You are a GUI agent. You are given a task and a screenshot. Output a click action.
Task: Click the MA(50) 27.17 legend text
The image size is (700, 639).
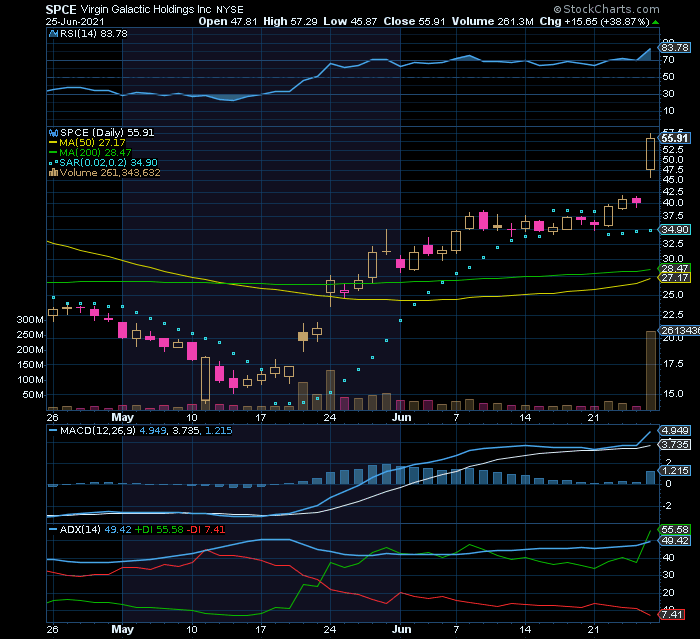tap(92, 143)
